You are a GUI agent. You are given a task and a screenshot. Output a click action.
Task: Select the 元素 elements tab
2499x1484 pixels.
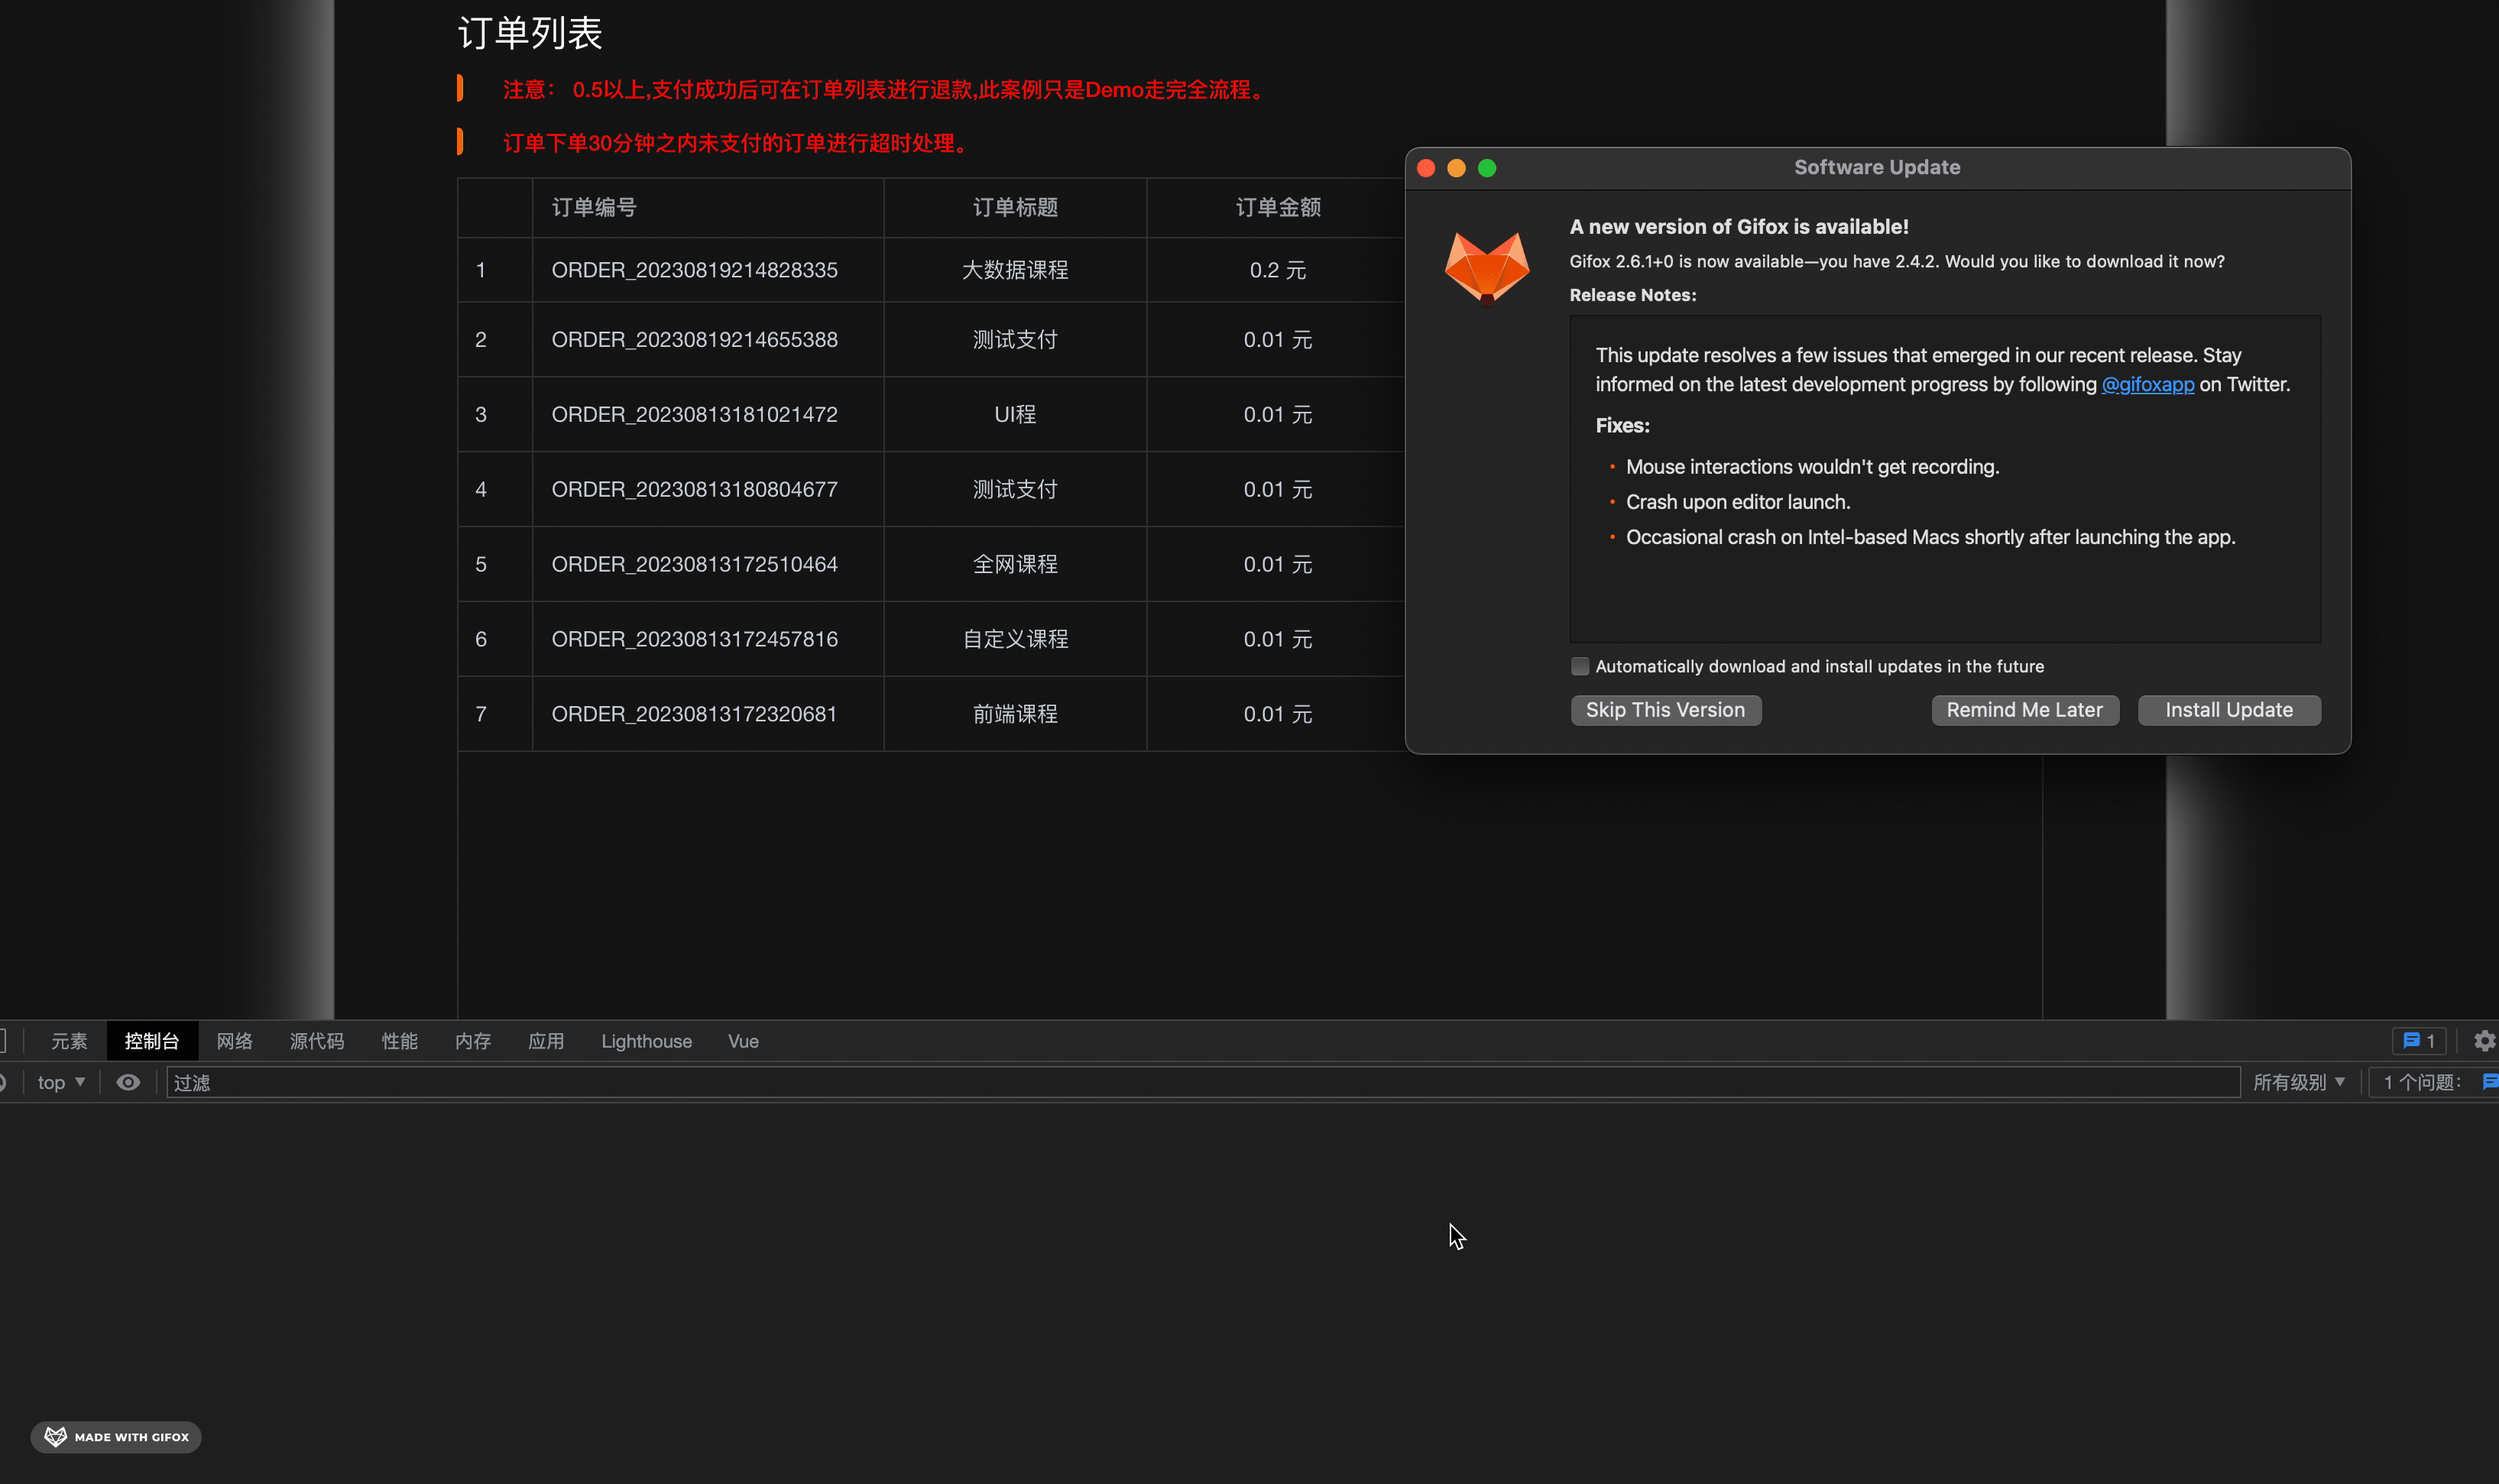[x=69, y=1041]
